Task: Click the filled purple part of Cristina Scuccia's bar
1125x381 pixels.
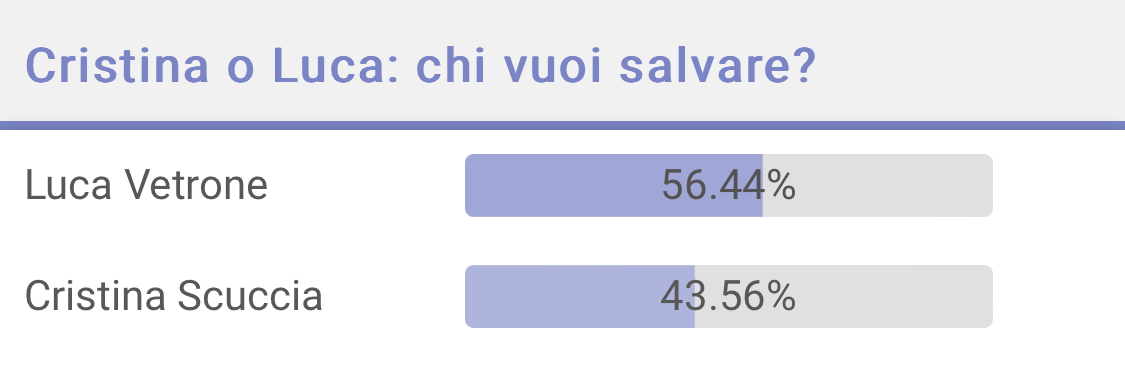Action: pyautogui.click(x=580, y=296)
